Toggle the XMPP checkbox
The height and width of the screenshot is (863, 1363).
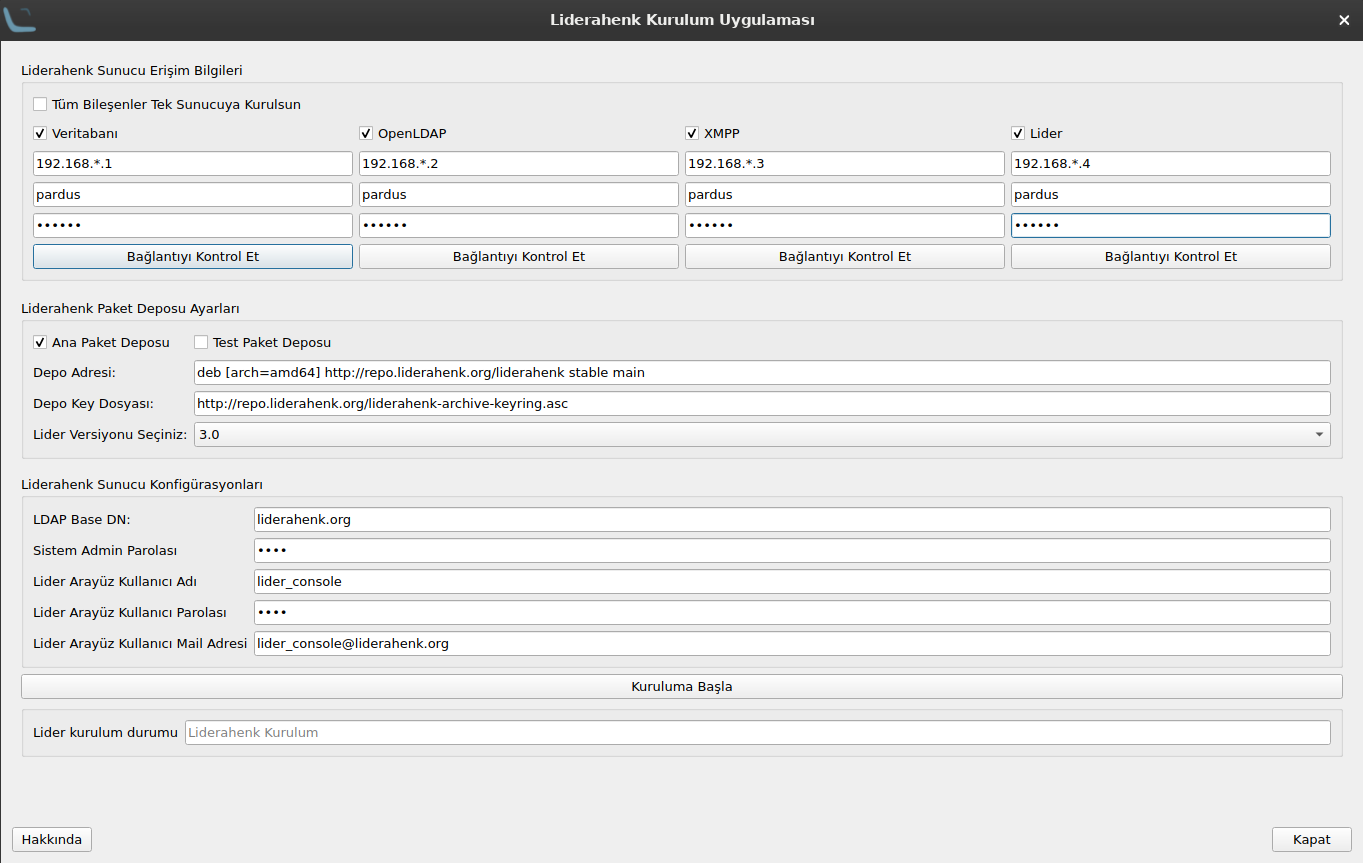[692, 133]
